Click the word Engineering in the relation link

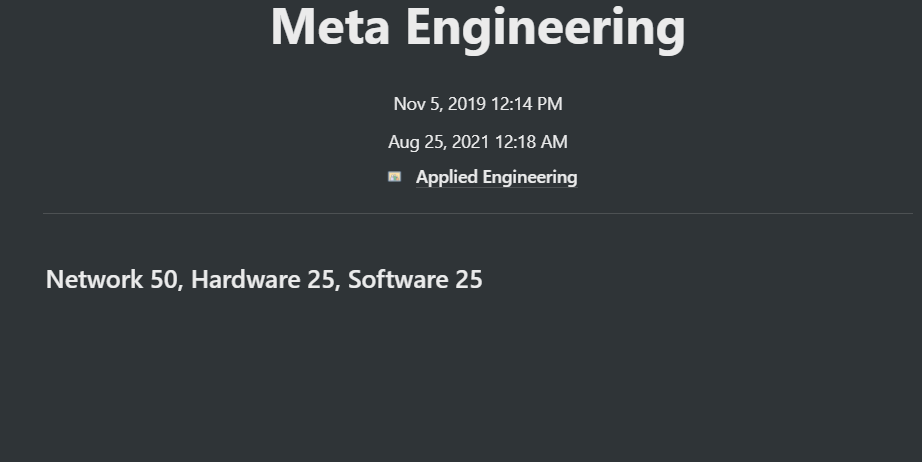pyautogui.click(x=529, y=177)
